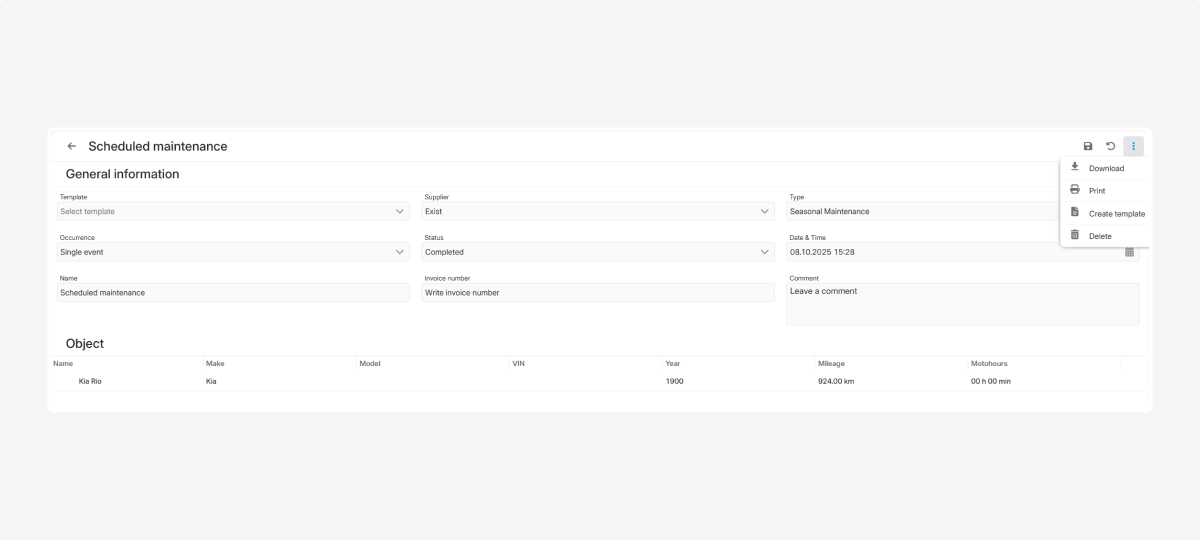The image size is (1200, 540).
Task: Expand the Template dropdown
Action: pos(400,212)
